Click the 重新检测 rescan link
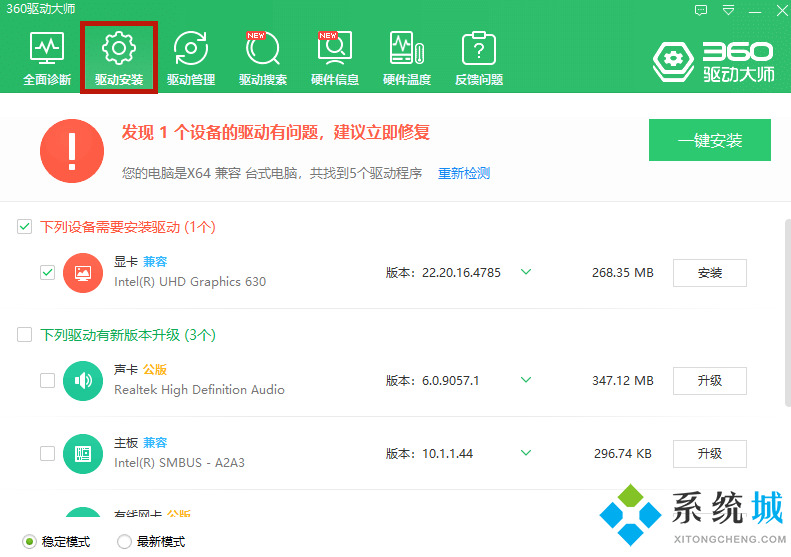This screenshot has width=791, height=557. click(x=464, y=174)
